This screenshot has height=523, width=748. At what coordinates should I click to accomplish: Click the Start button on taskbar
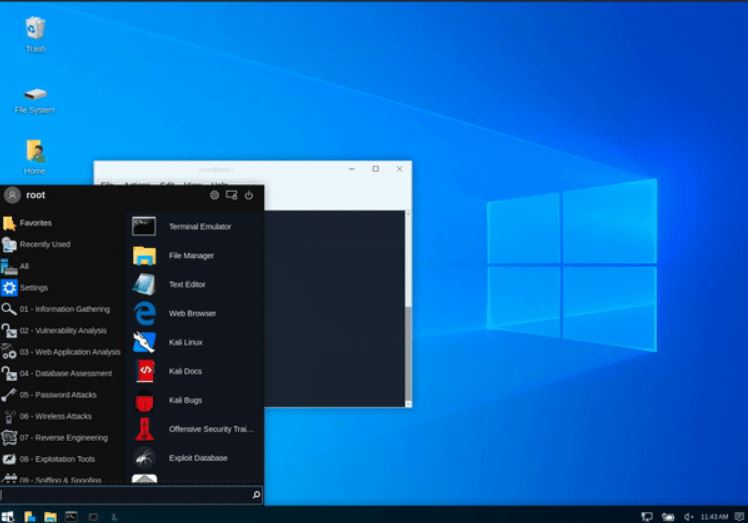tap(8, 516)
